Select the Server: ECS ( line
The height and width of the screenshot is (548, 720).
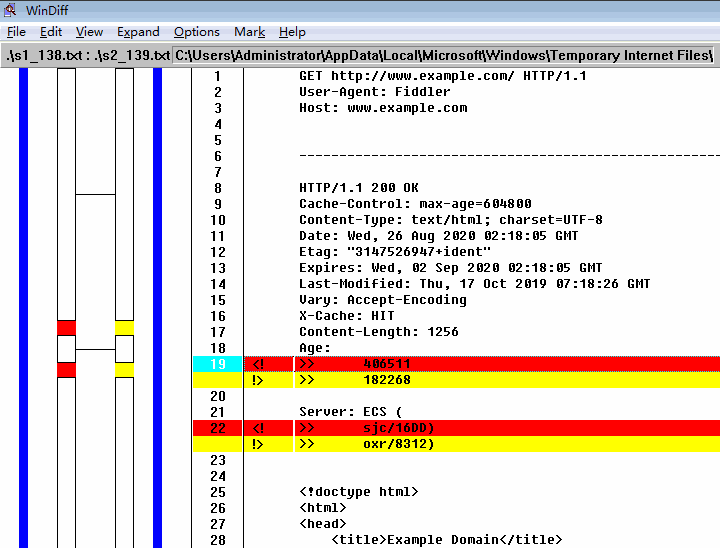(x=351, y=412)
